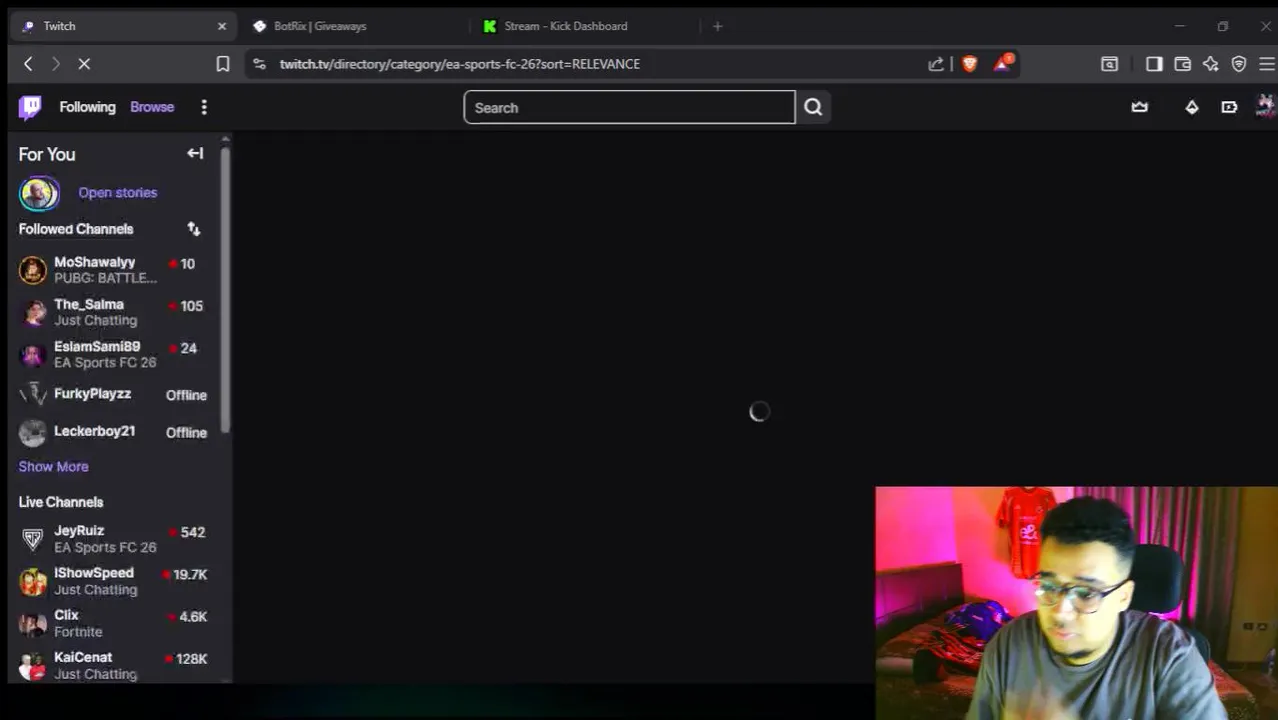1278x720 pixels.
Task: Focus the Twitch search field
Action: tap(629, 107)
